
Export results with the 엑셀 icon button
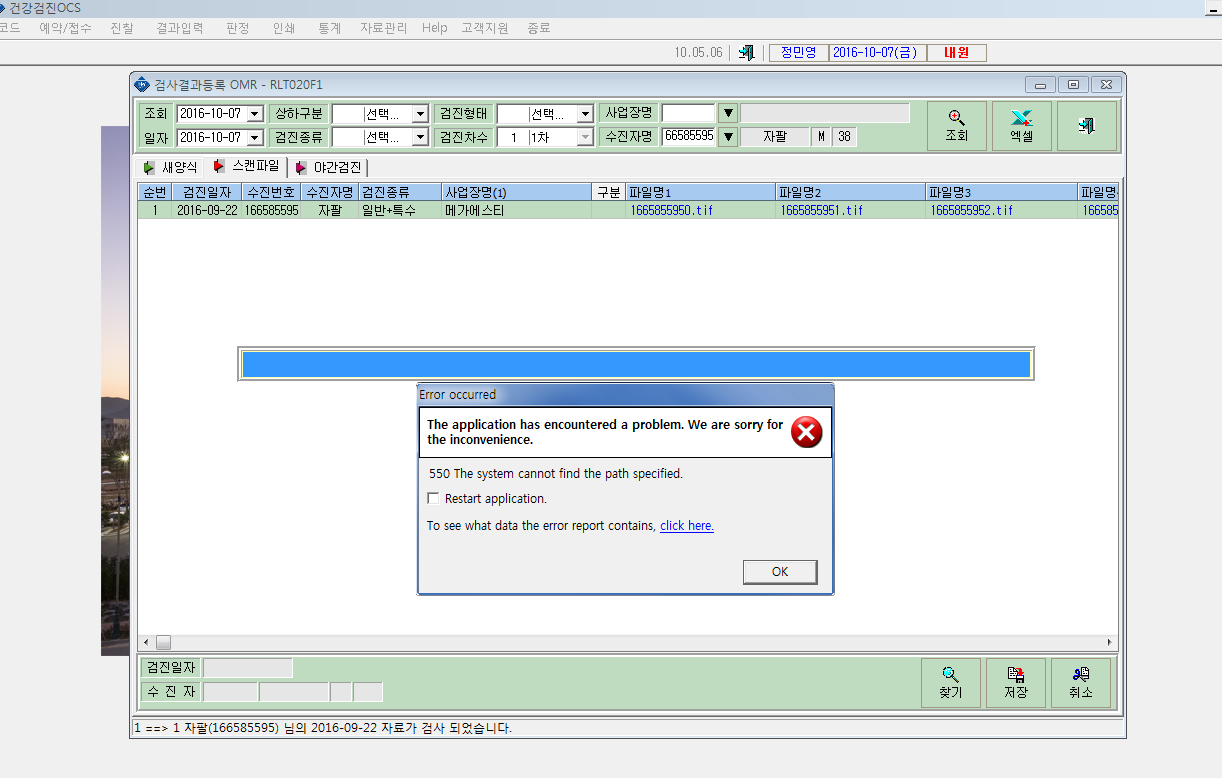(x=1021, y=126)
